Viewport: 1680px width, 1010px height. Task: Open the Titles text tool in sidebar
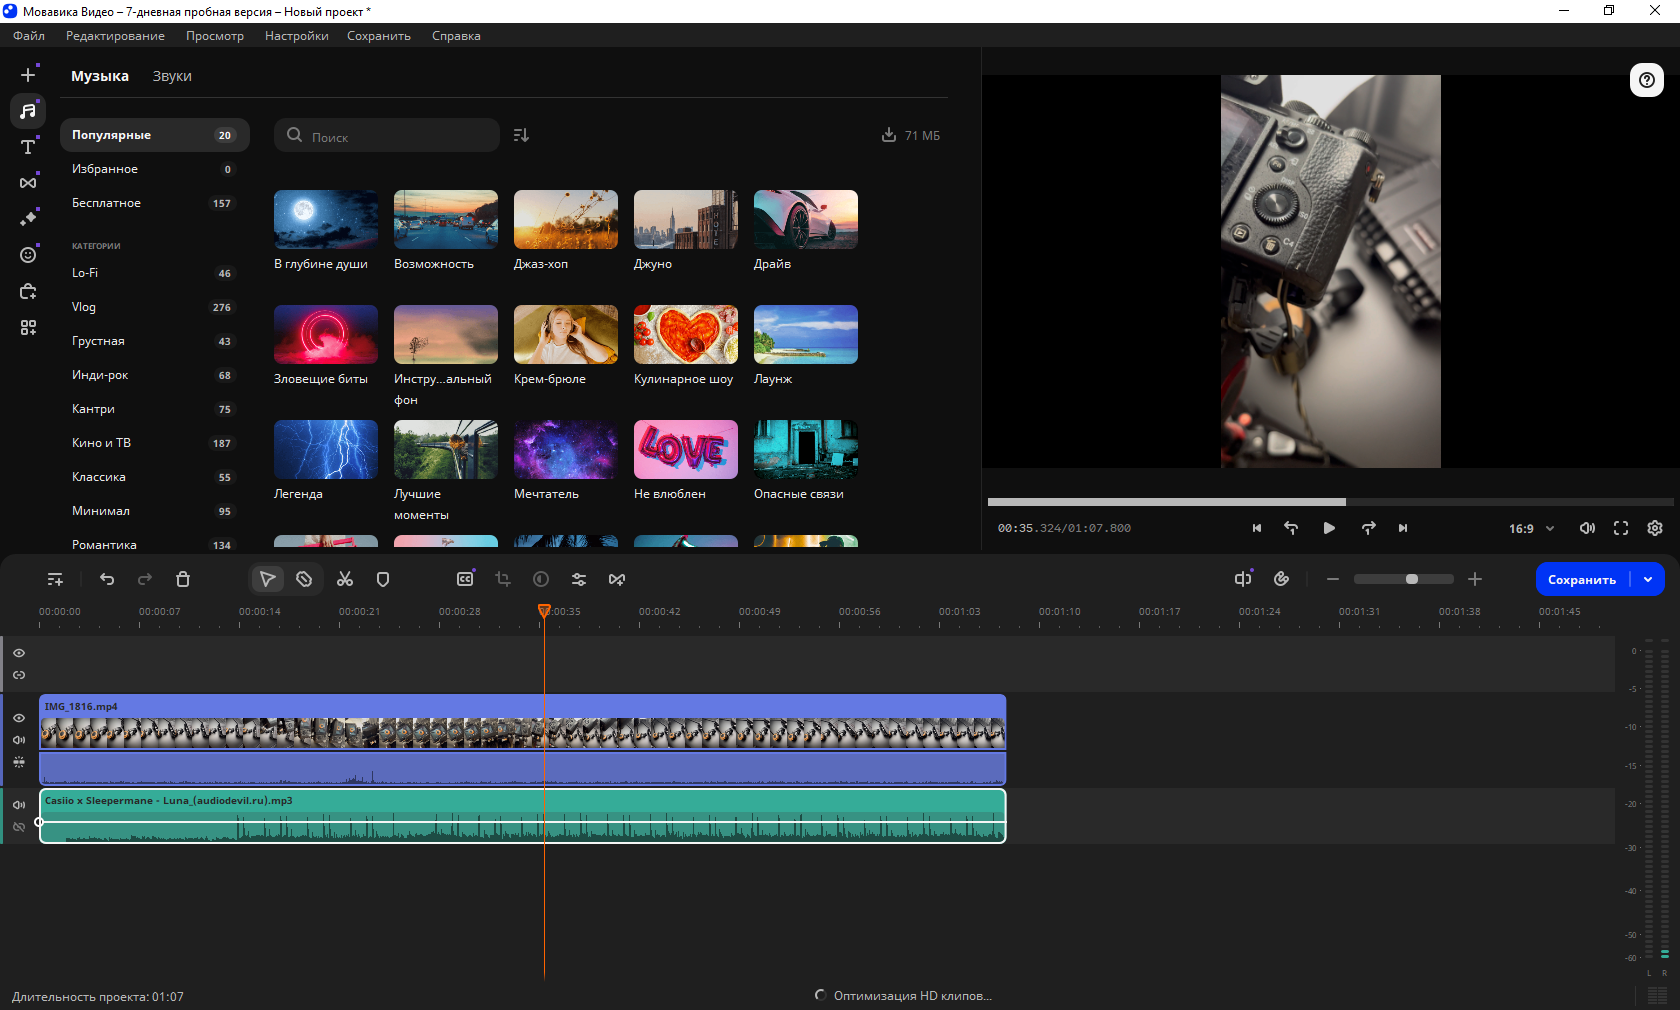28,147
